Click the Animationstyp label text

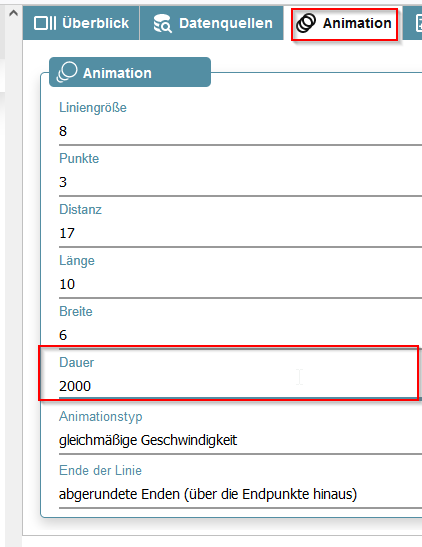click(101, 417)
